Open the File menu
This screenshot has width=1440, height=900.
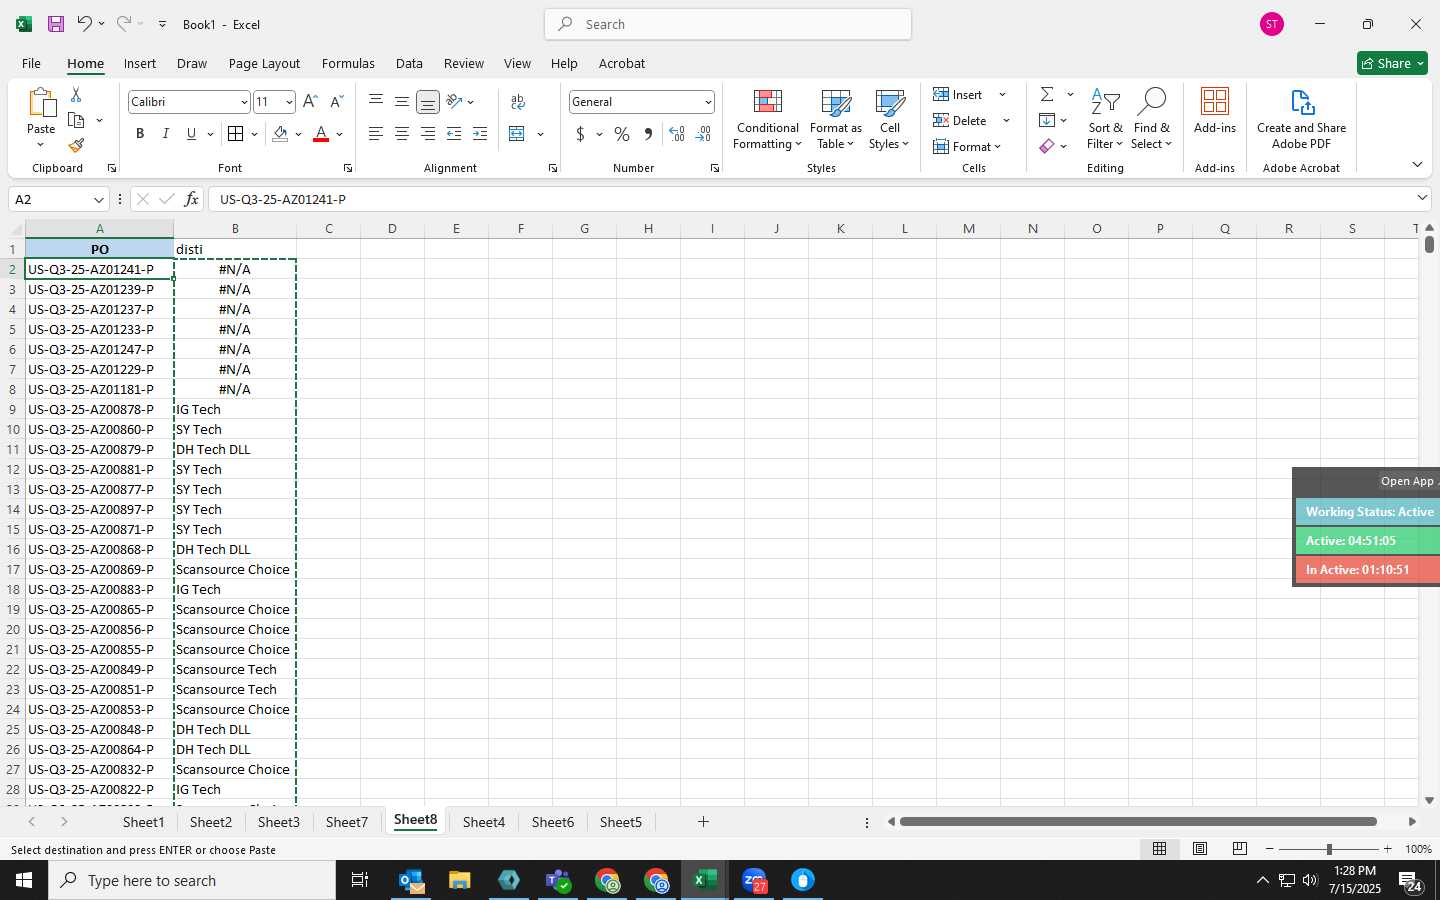coord(31,63)
